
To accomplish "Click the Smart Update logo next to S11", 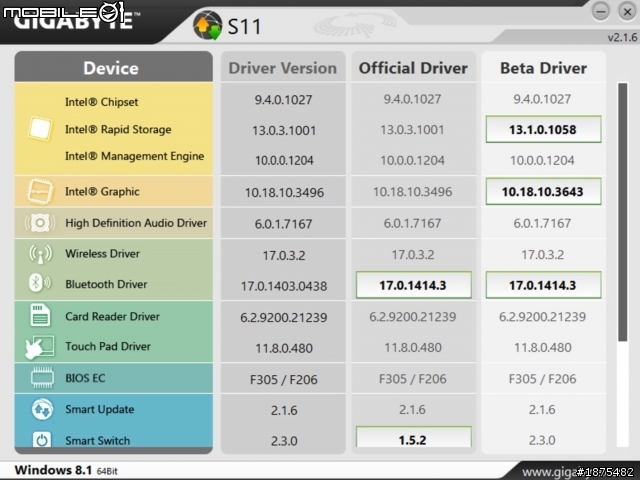I will point(207,26).
